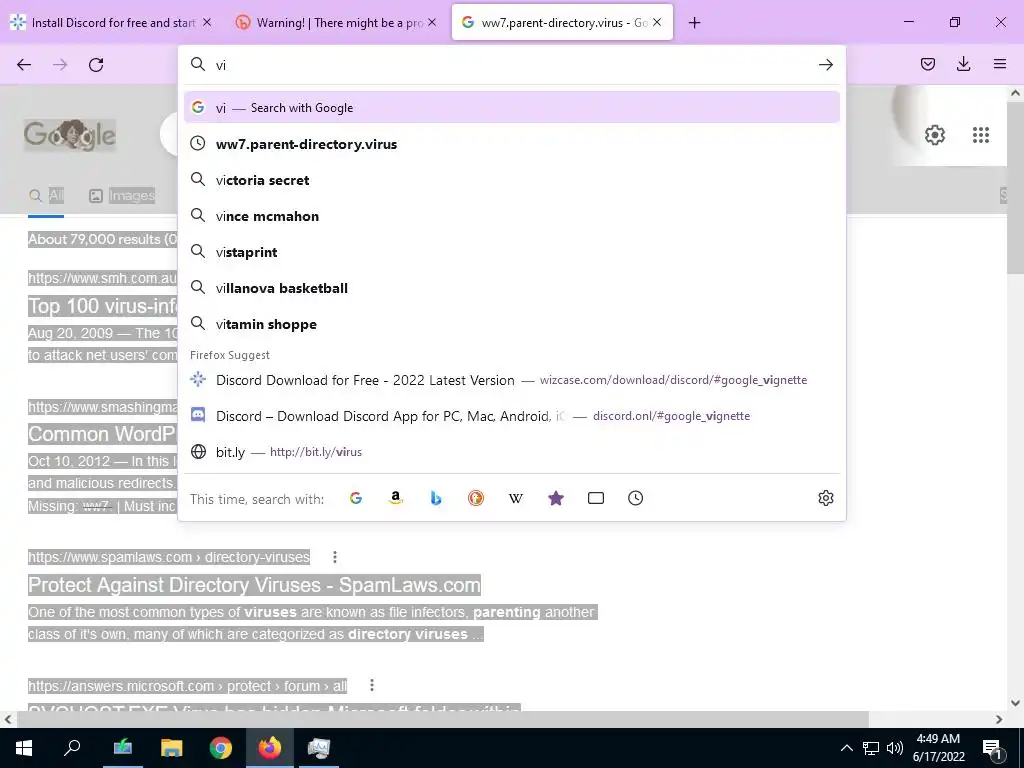Open Protect Against Directory Viruses result
This screenshot has height=768, width=1024.
tap(254, 584)
